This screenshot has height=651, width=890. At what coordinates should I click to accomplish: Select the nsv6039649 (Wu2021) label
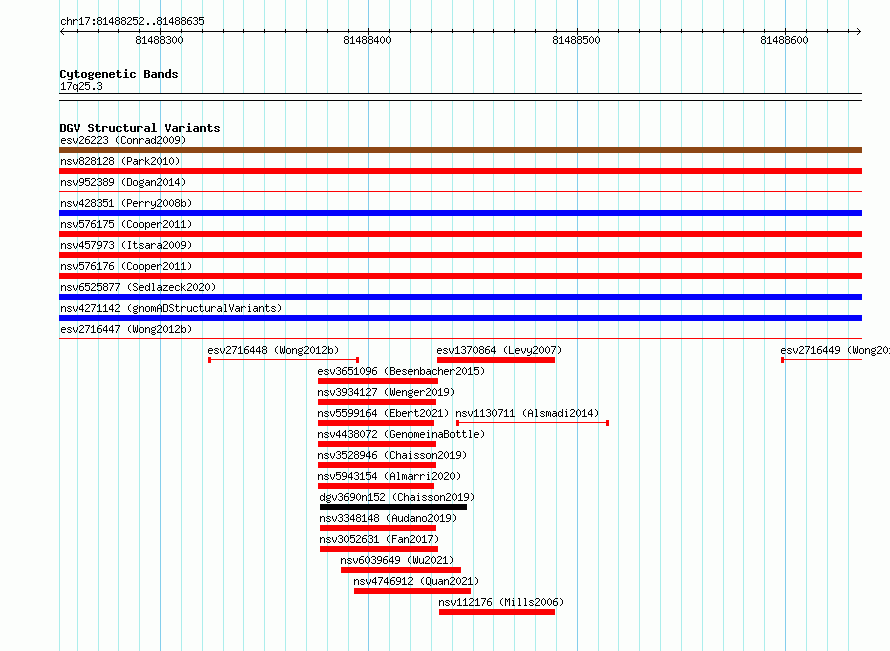pyautogui.click(x=397, y=560)
